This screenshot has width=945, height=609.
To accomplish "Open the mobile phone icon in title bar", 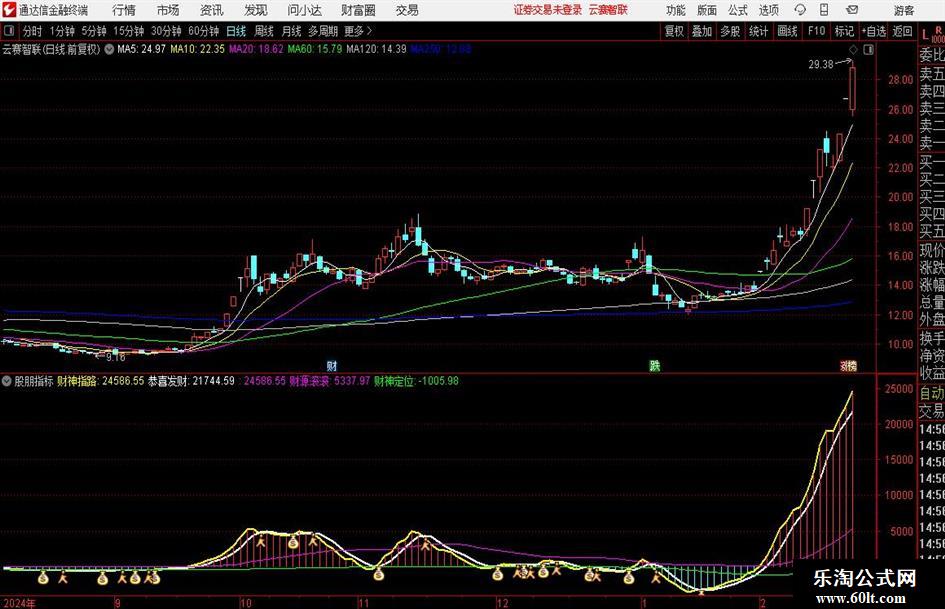I will [x=824, y=10].
